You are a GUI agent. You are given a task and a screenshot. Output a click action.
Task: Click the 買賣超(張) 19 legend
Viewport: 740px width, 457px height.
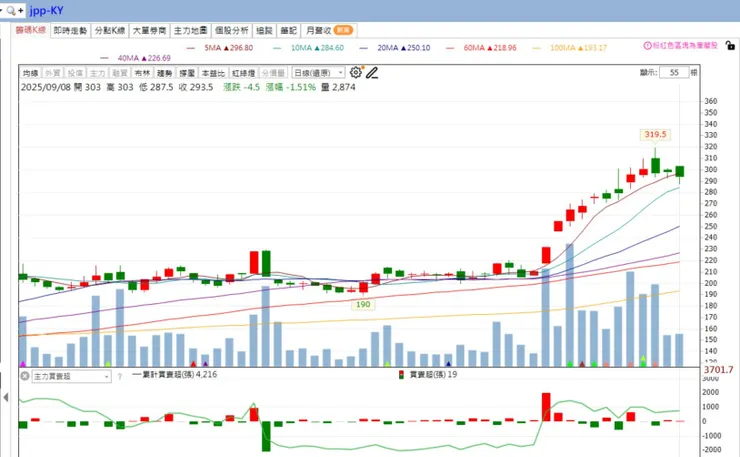click(428, 375)
